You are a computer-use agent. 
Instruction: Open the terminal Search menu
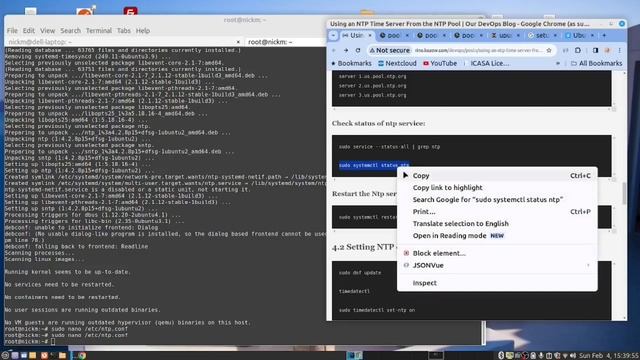[x=71, y=31]
